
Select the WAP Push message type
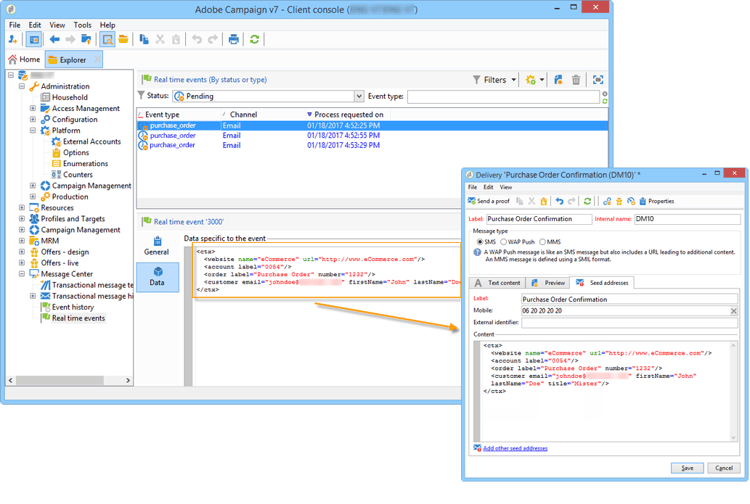coord(503,242)
